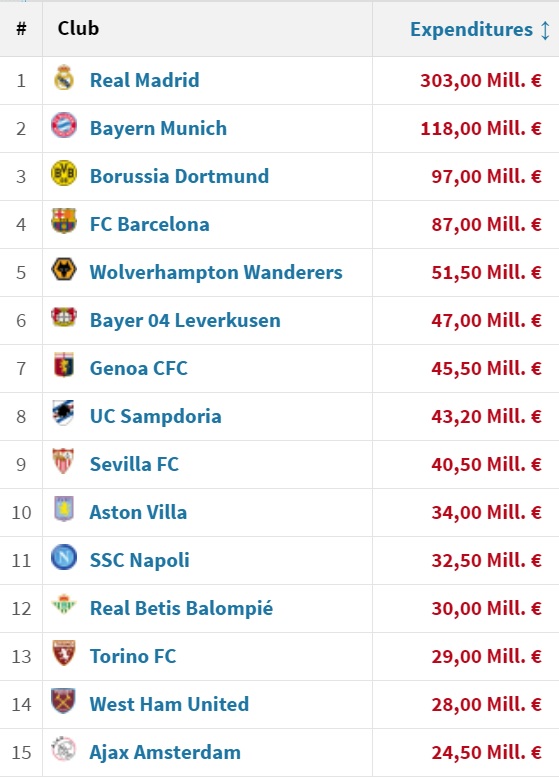Viewport: 559px width, 777px height.
Task: Click the FC Barcelona crest icon
Action: point(64,221)
